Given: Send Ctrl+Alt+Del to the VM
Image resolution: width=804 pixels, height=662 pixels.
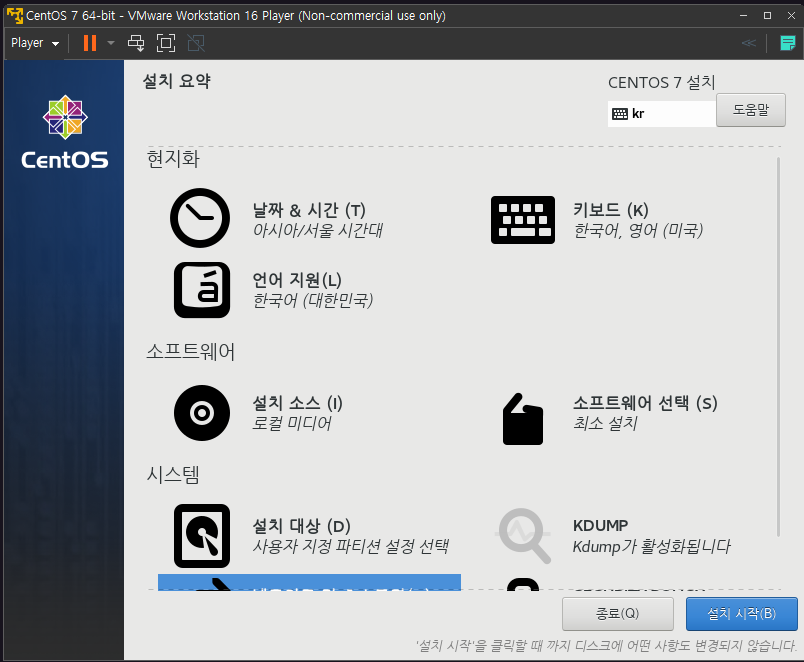Looking at the screenshot, I should pyautogui.click(x=136, y=43).
